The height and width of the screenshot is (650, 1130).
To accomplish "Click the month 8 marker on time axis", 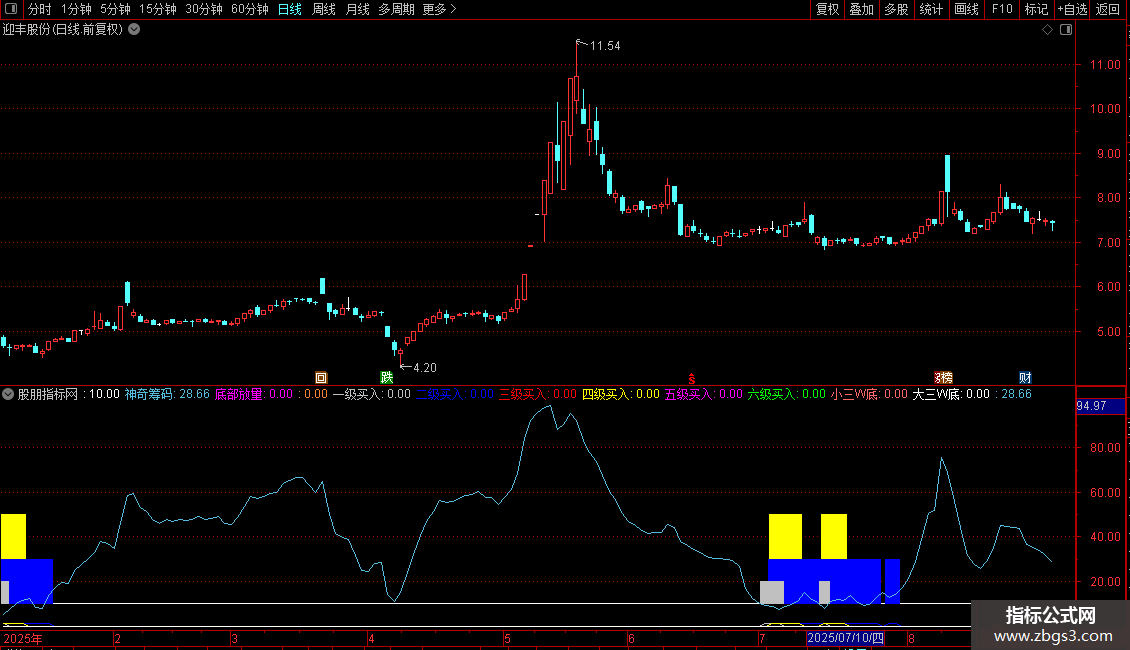I will click(911, 638).
